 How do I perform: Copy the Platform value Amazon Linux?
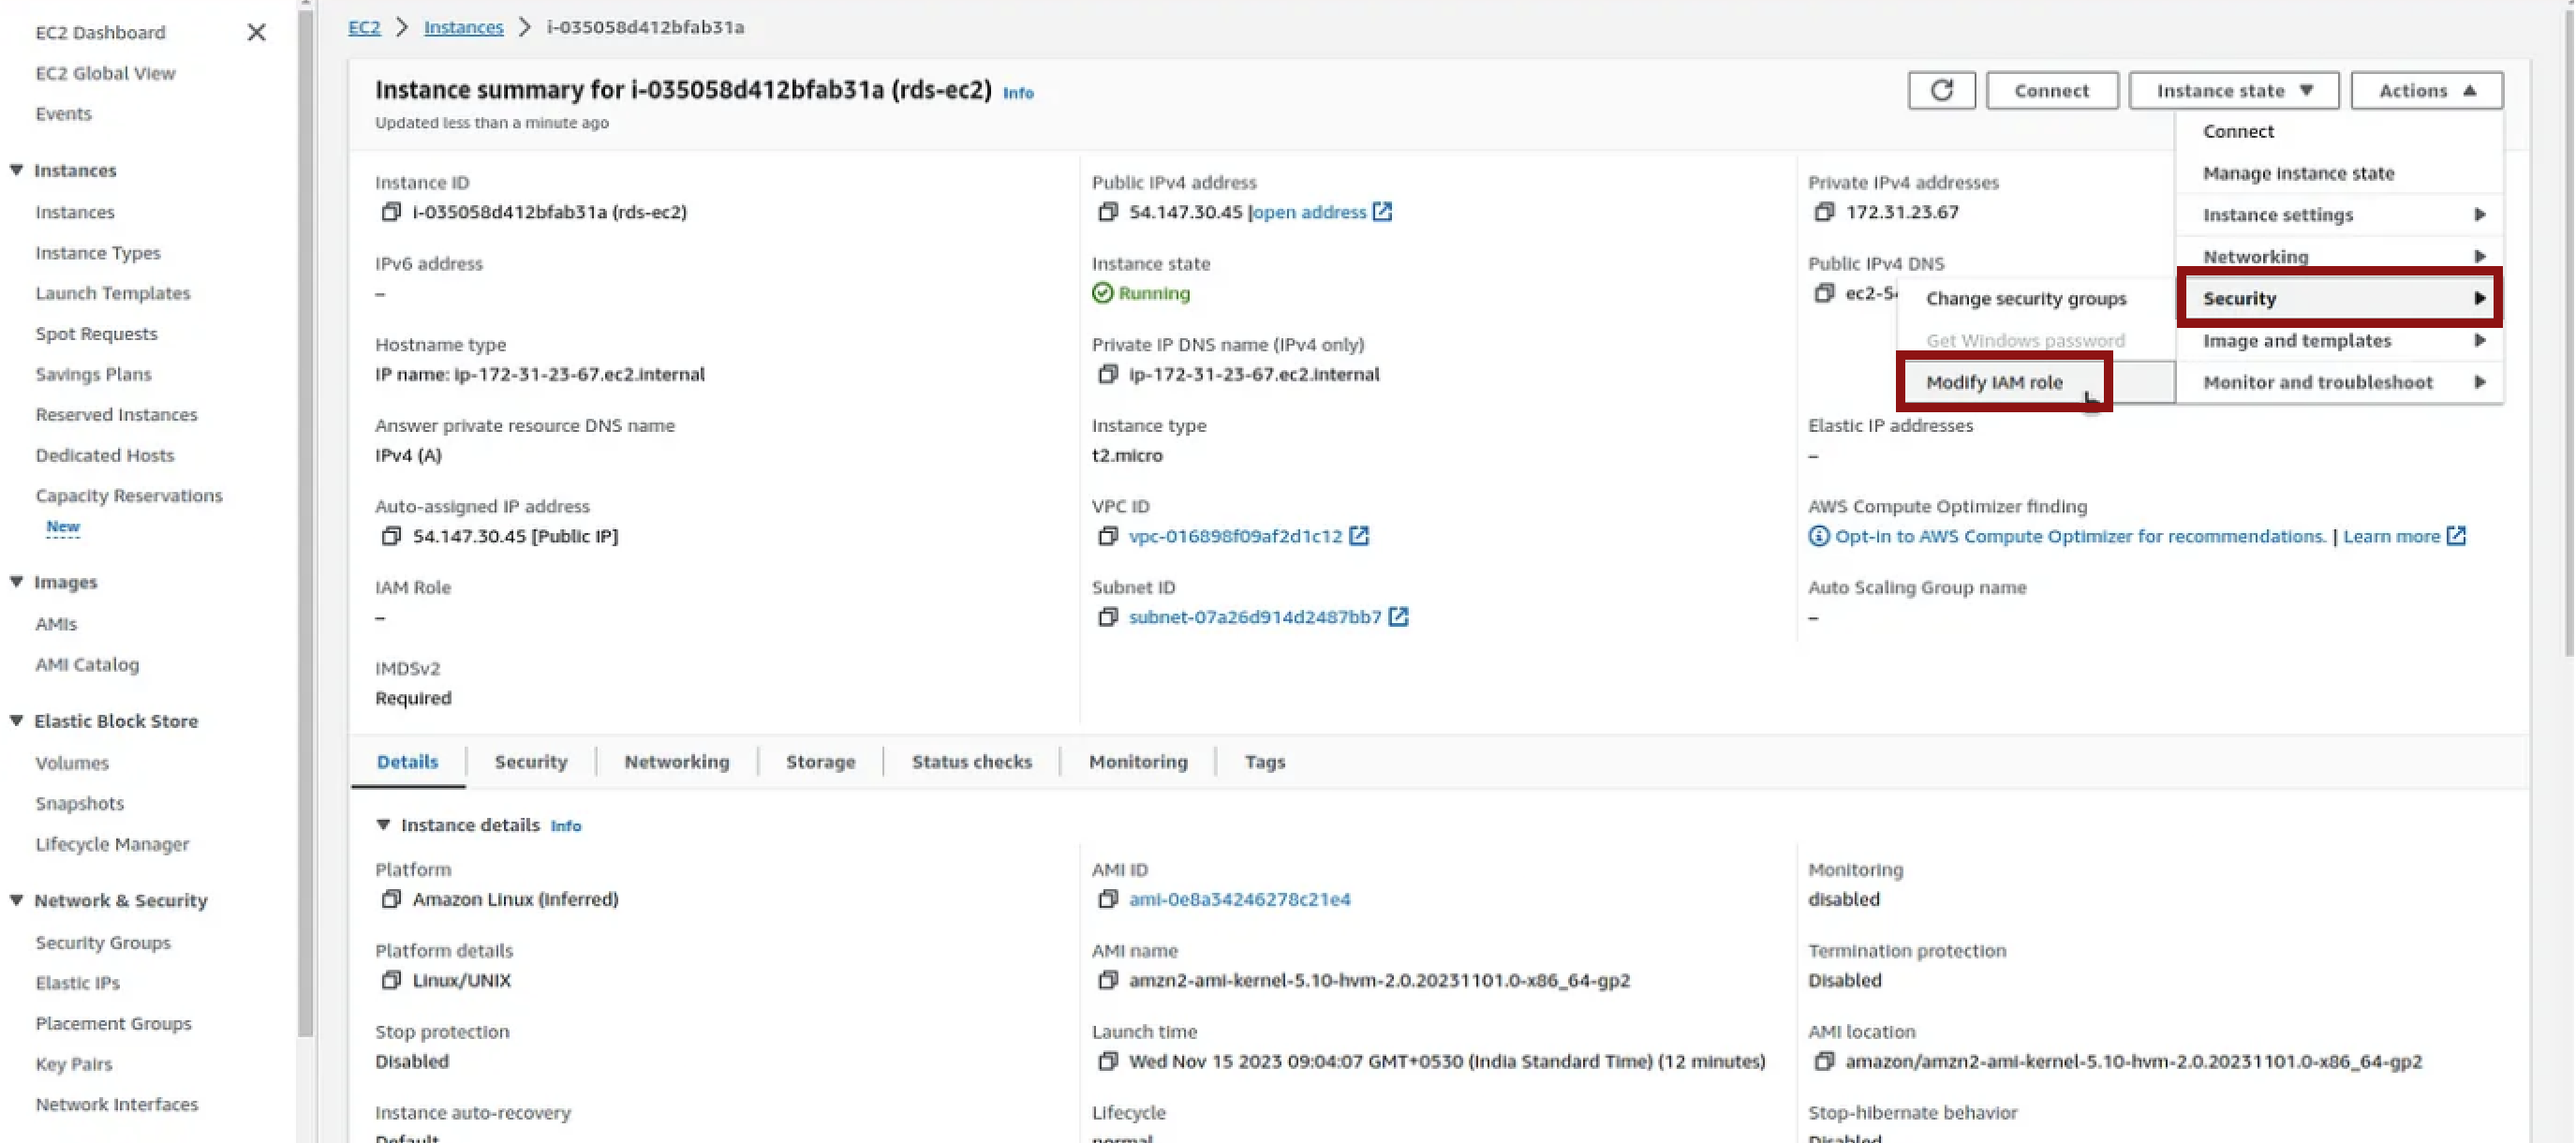coord(391,899)
